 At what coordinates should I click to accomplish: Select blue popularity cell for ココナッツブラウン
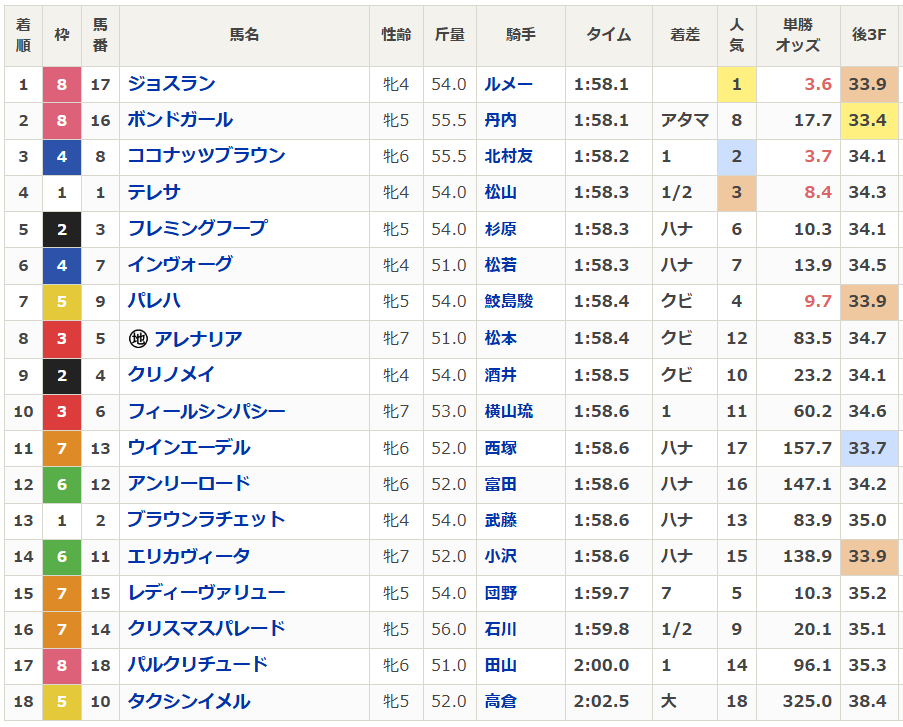pos(737,156)
